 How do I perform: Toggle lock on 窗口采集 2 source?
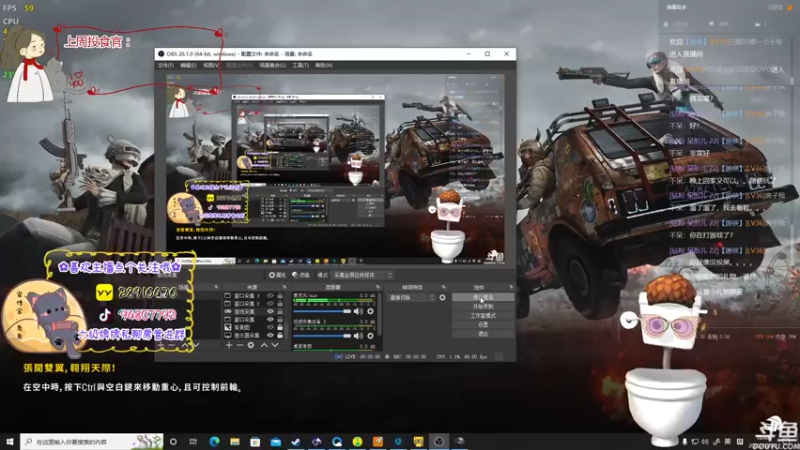[280, 304]
